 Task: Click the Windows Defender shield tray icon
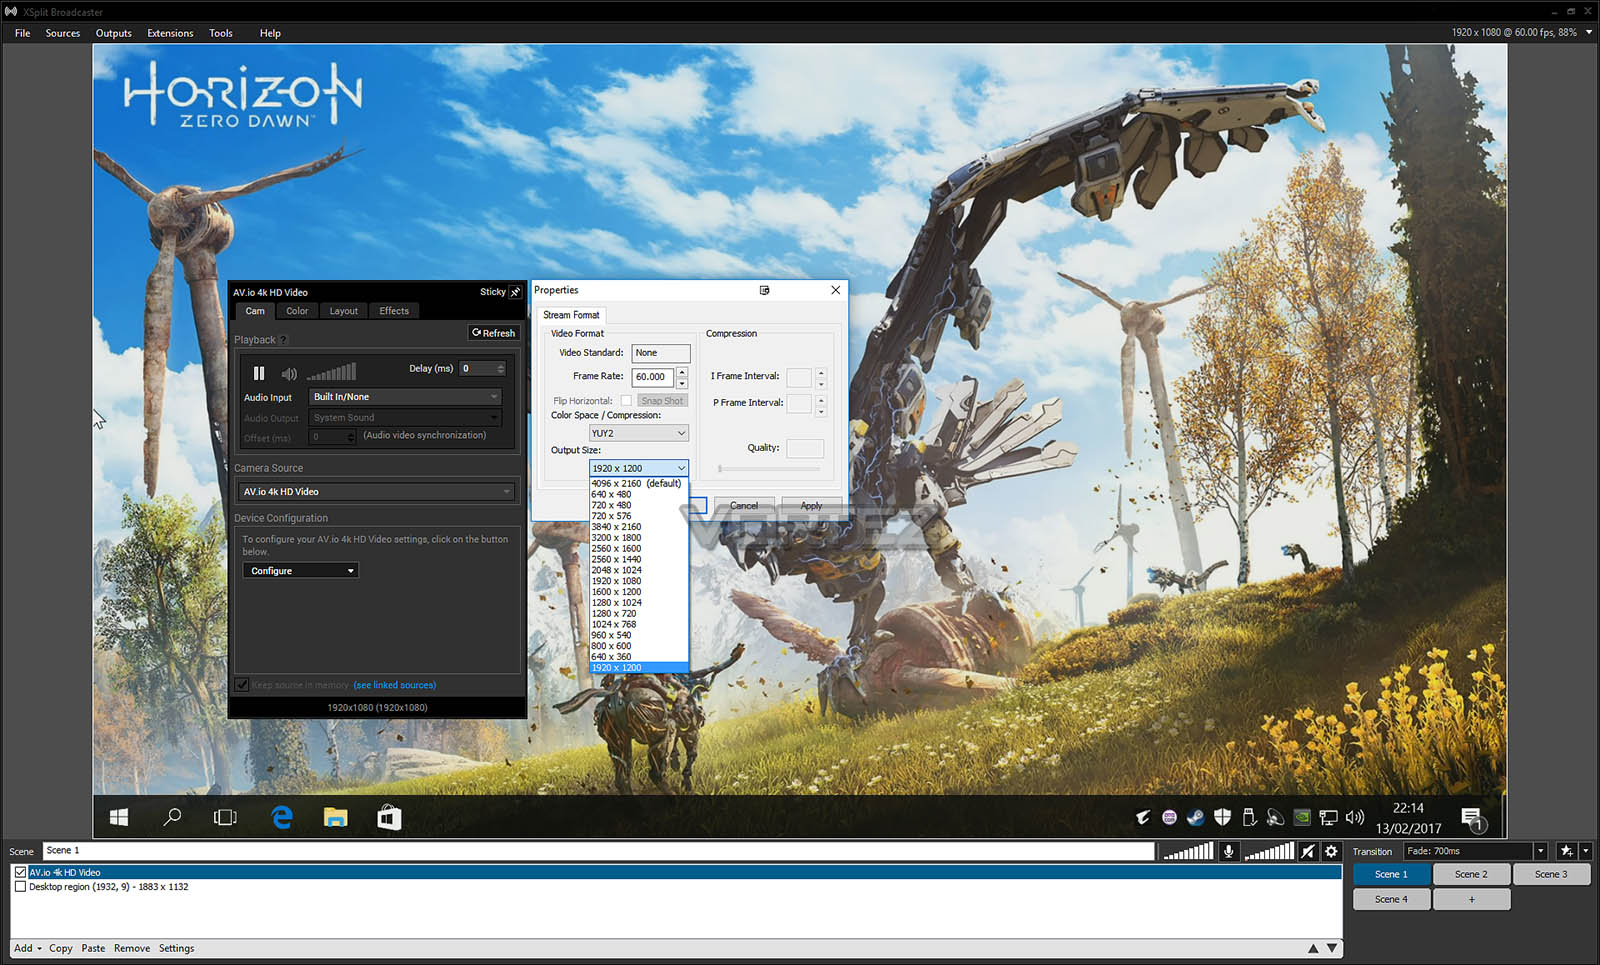pos(1222,817)
